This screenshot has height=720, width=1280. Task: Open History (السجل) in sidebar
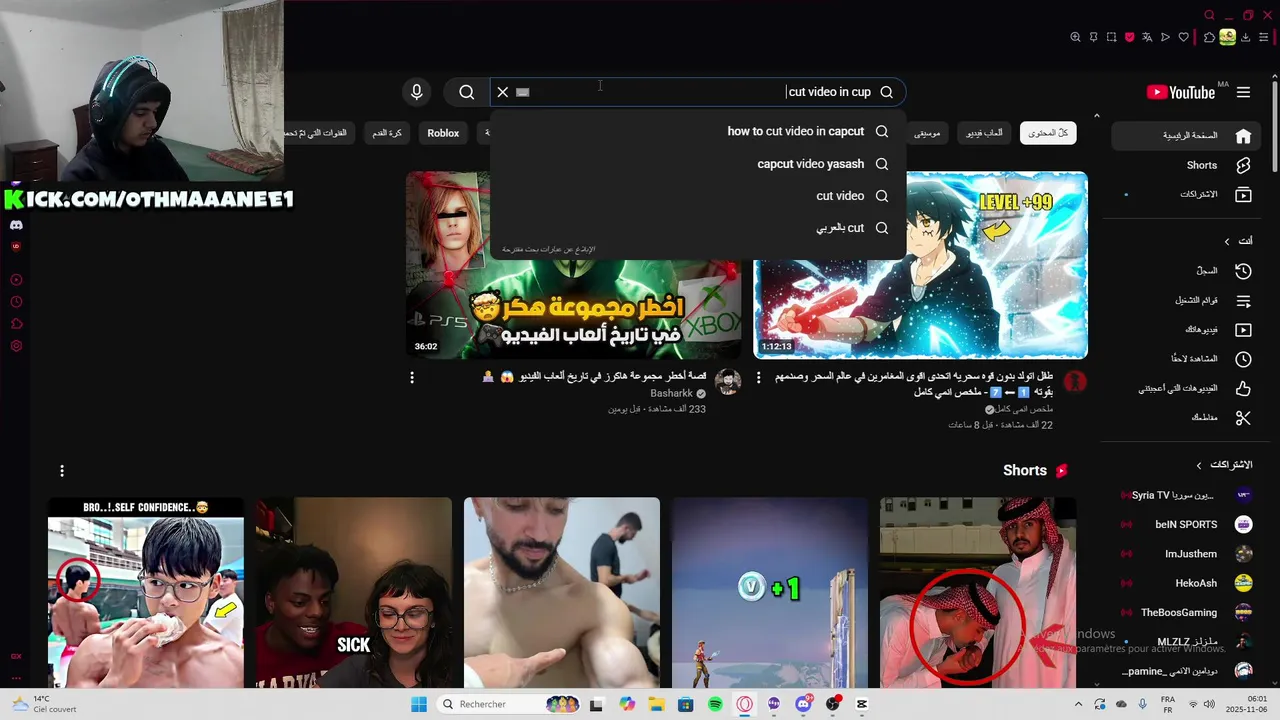(x=1188, y=270)
